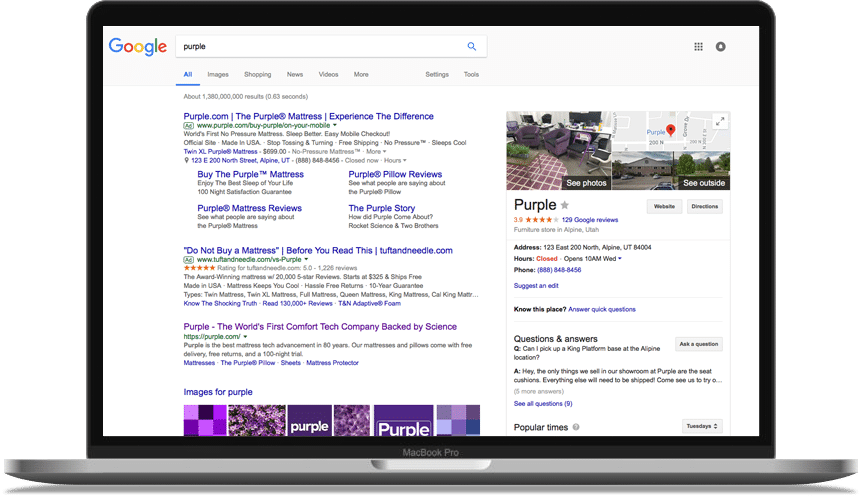Image resolution: width=860 pixels, height=496 pixels.
Task: Expand the arrow by the tuftandneedle.com ad URL
Action: [x=306, y=259]
